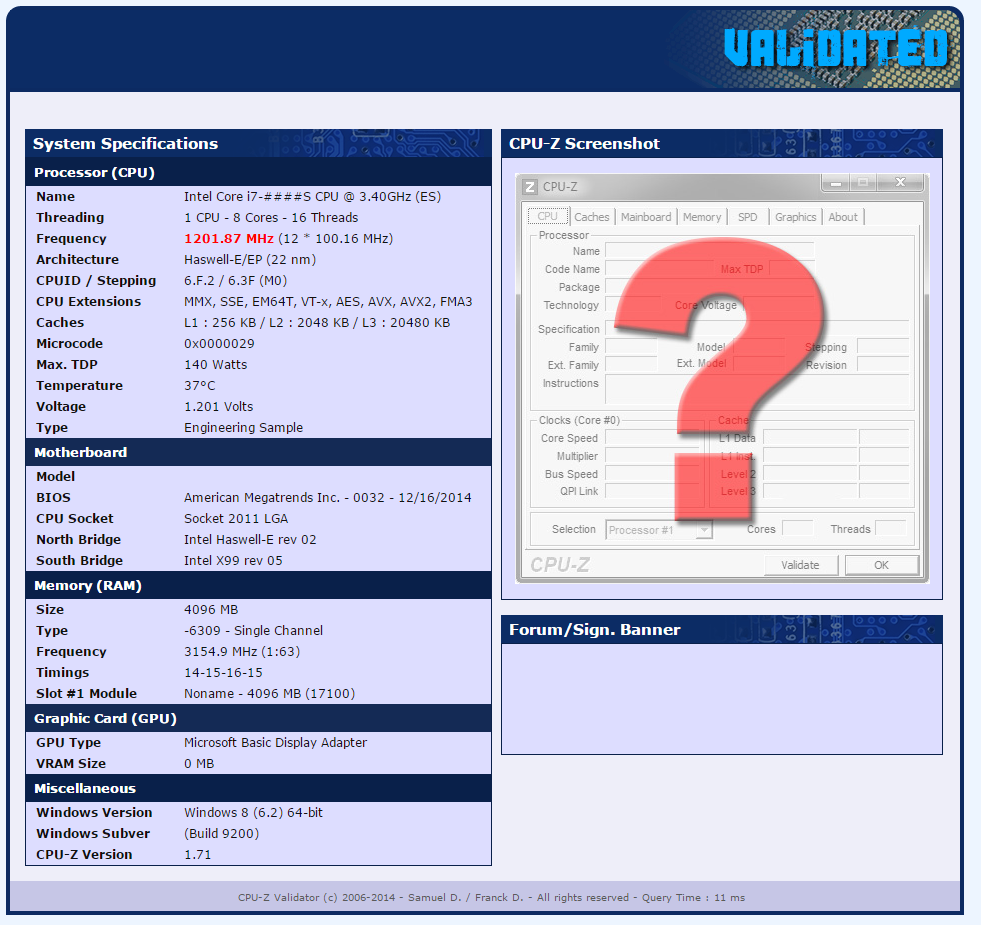Open the CPU tab in CPU-Z
This screenshot has height=925, width=981.
click(547, 217)
